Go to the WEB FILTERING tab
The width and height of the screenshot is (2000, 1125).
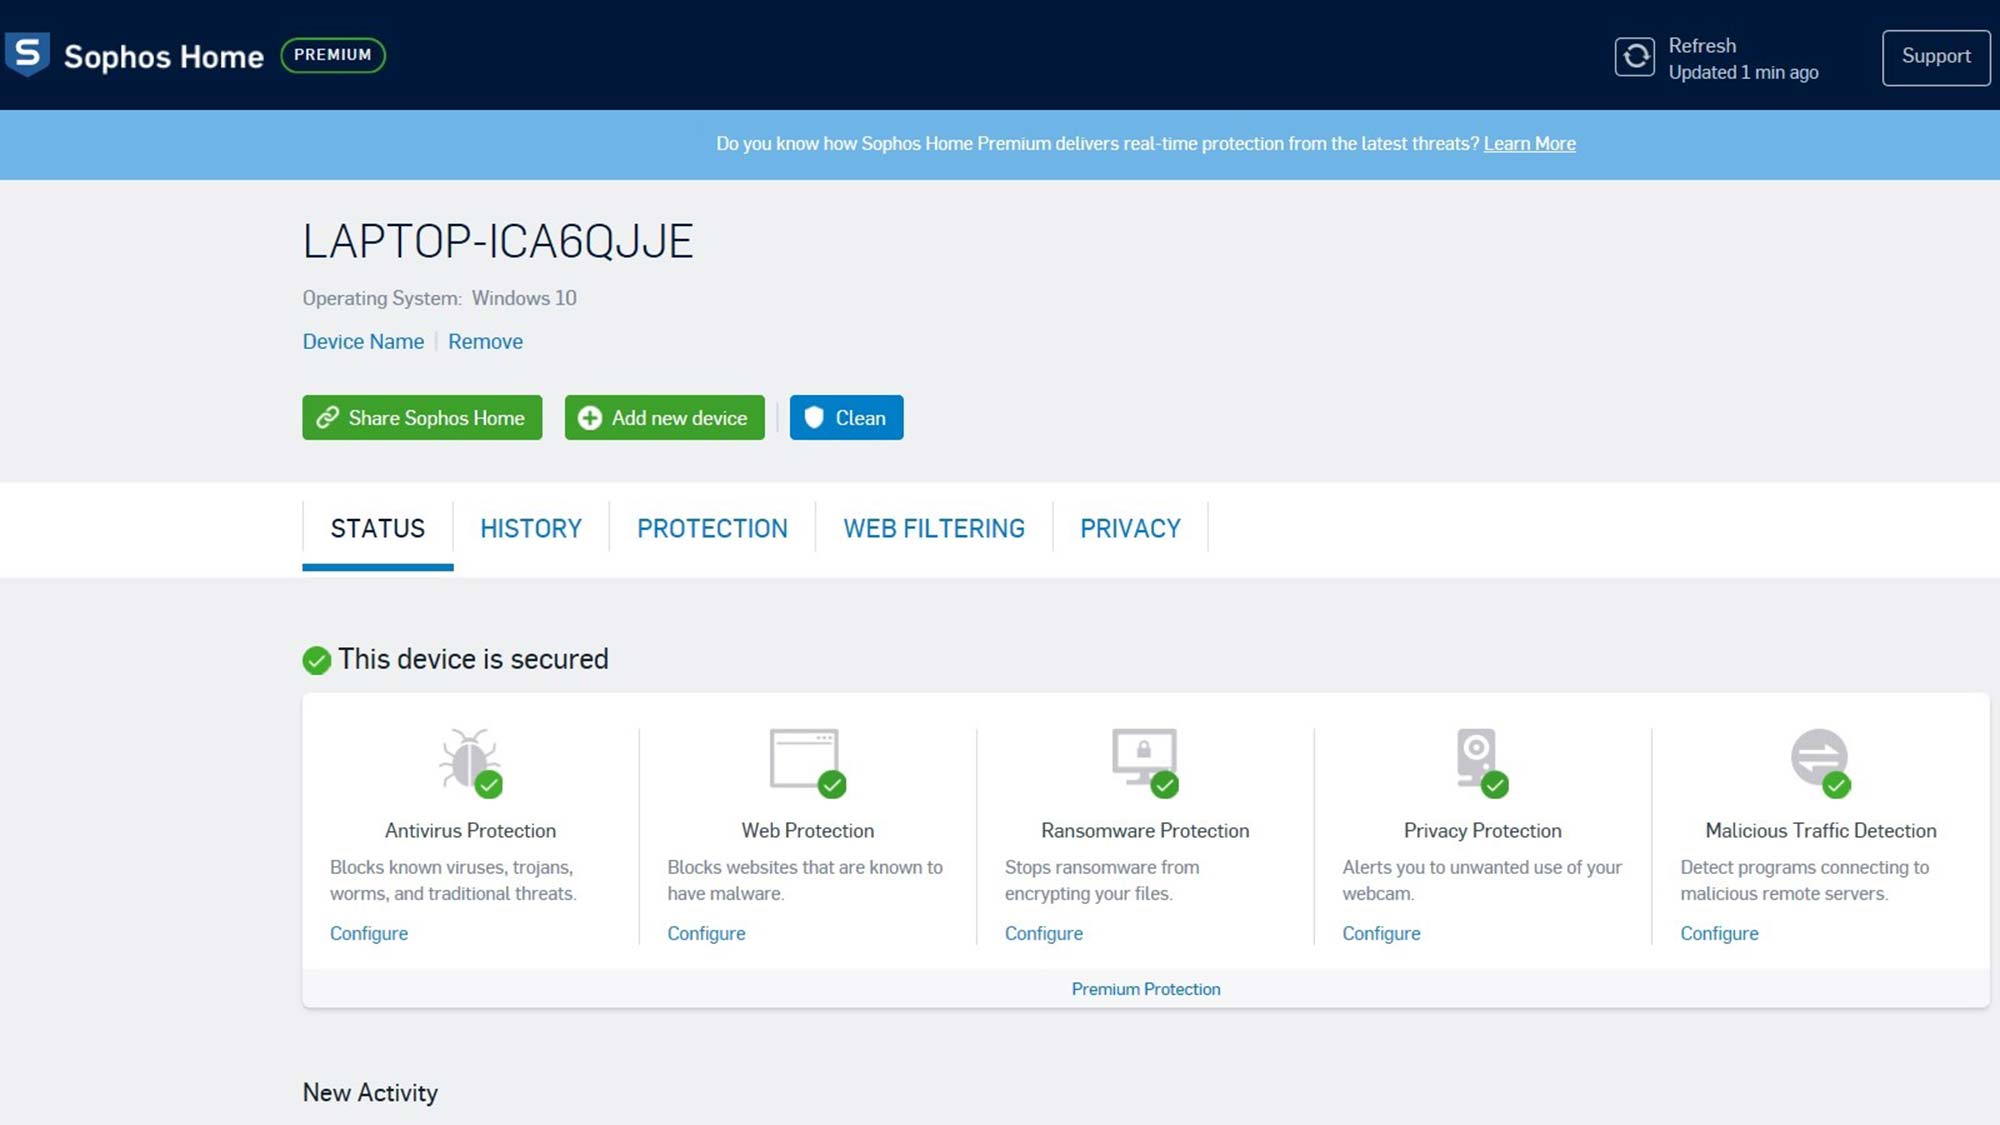click(x=934, y=528)
